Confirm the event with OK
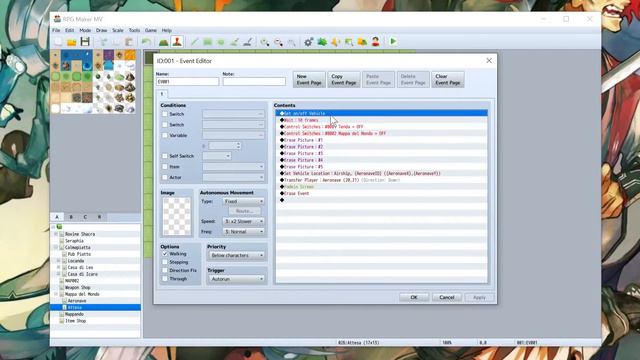Image resolution: width=640 pixels, height=360 pixels. click(414, 297)
